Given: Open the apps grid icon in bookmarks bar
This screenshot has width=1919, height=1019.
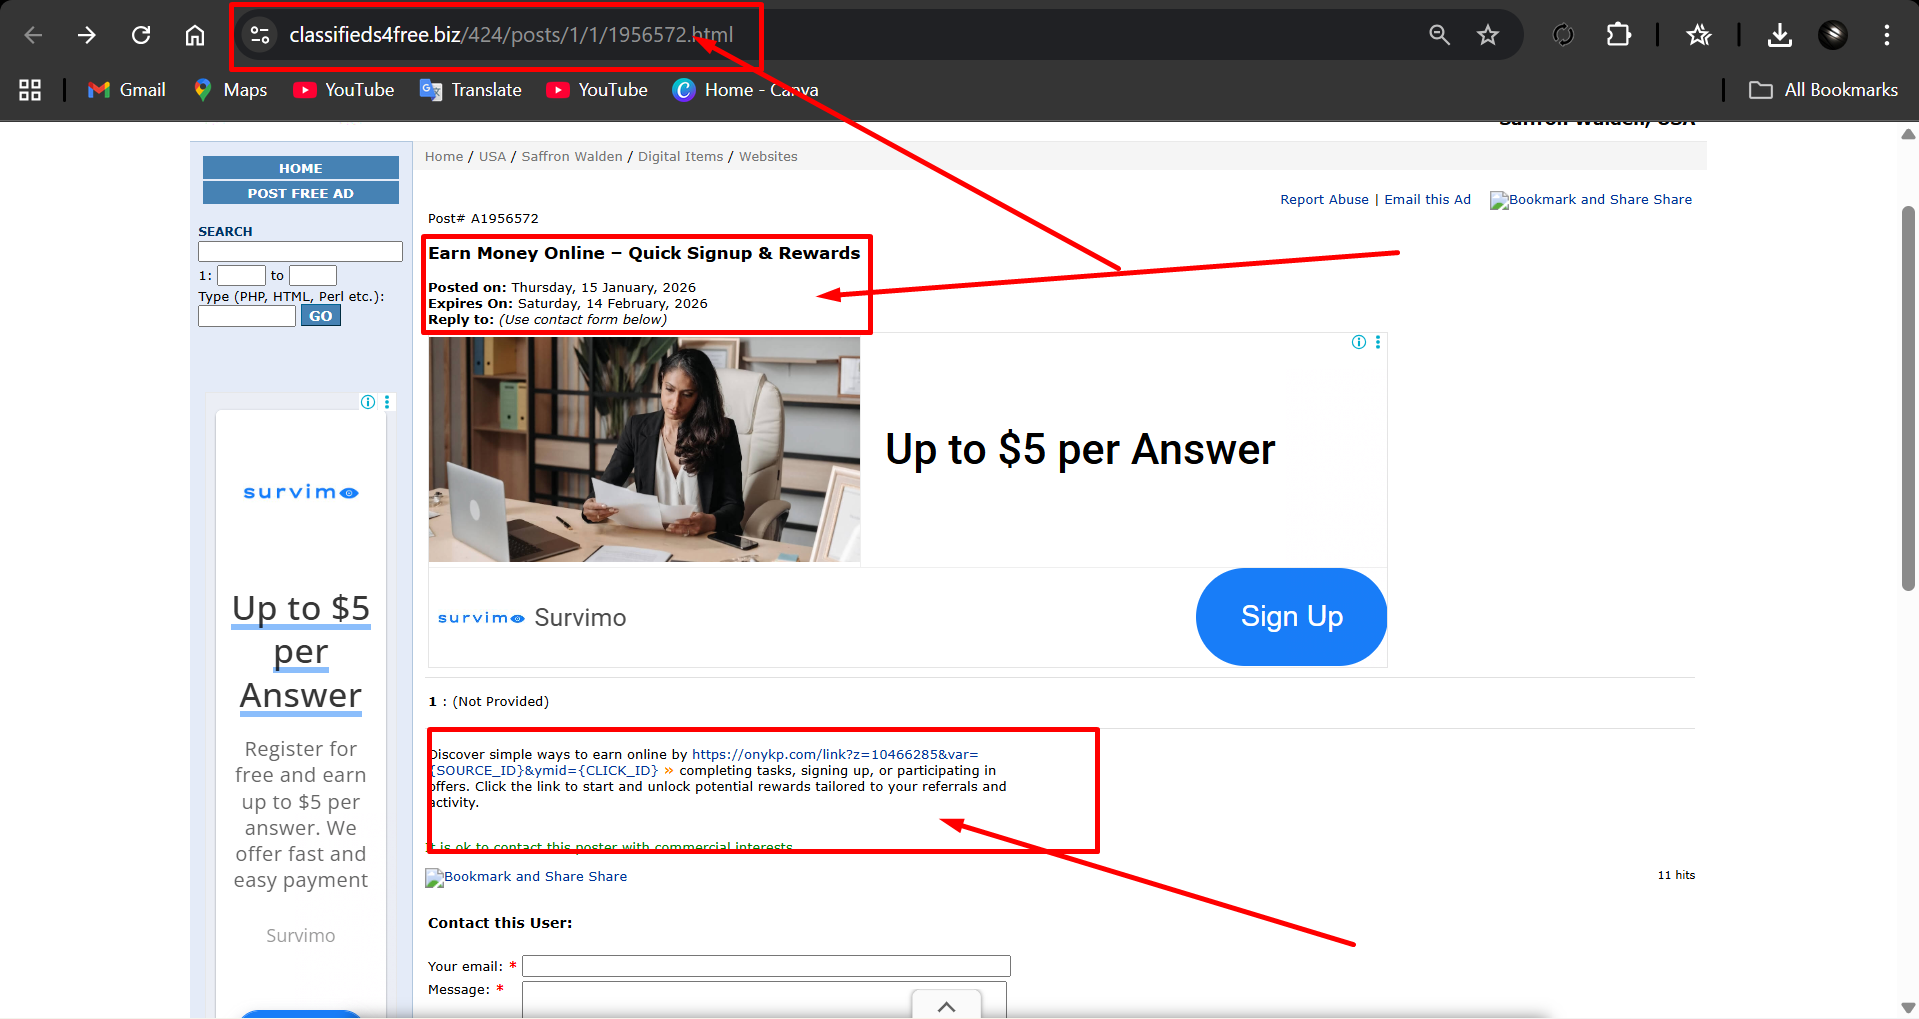Looking at the screenshot, I should pyautogui.click(x=30, y=90).
